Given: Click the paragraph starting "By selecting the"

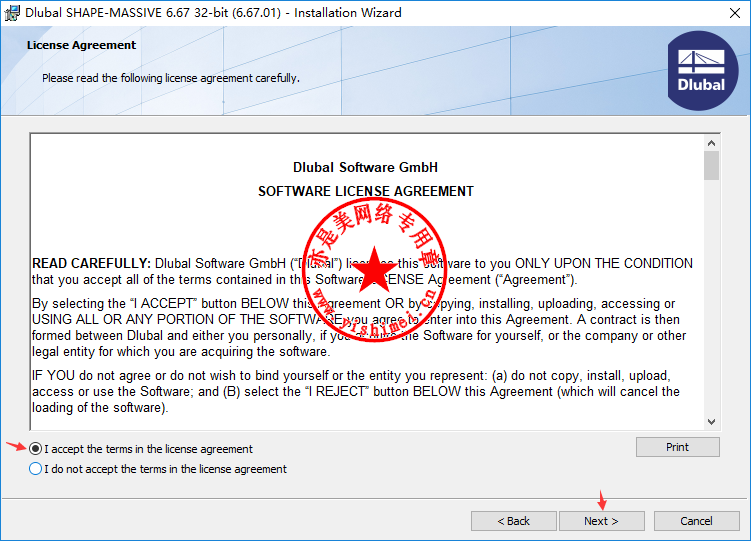Looking at the screenshot, I should tap(359, 327).
